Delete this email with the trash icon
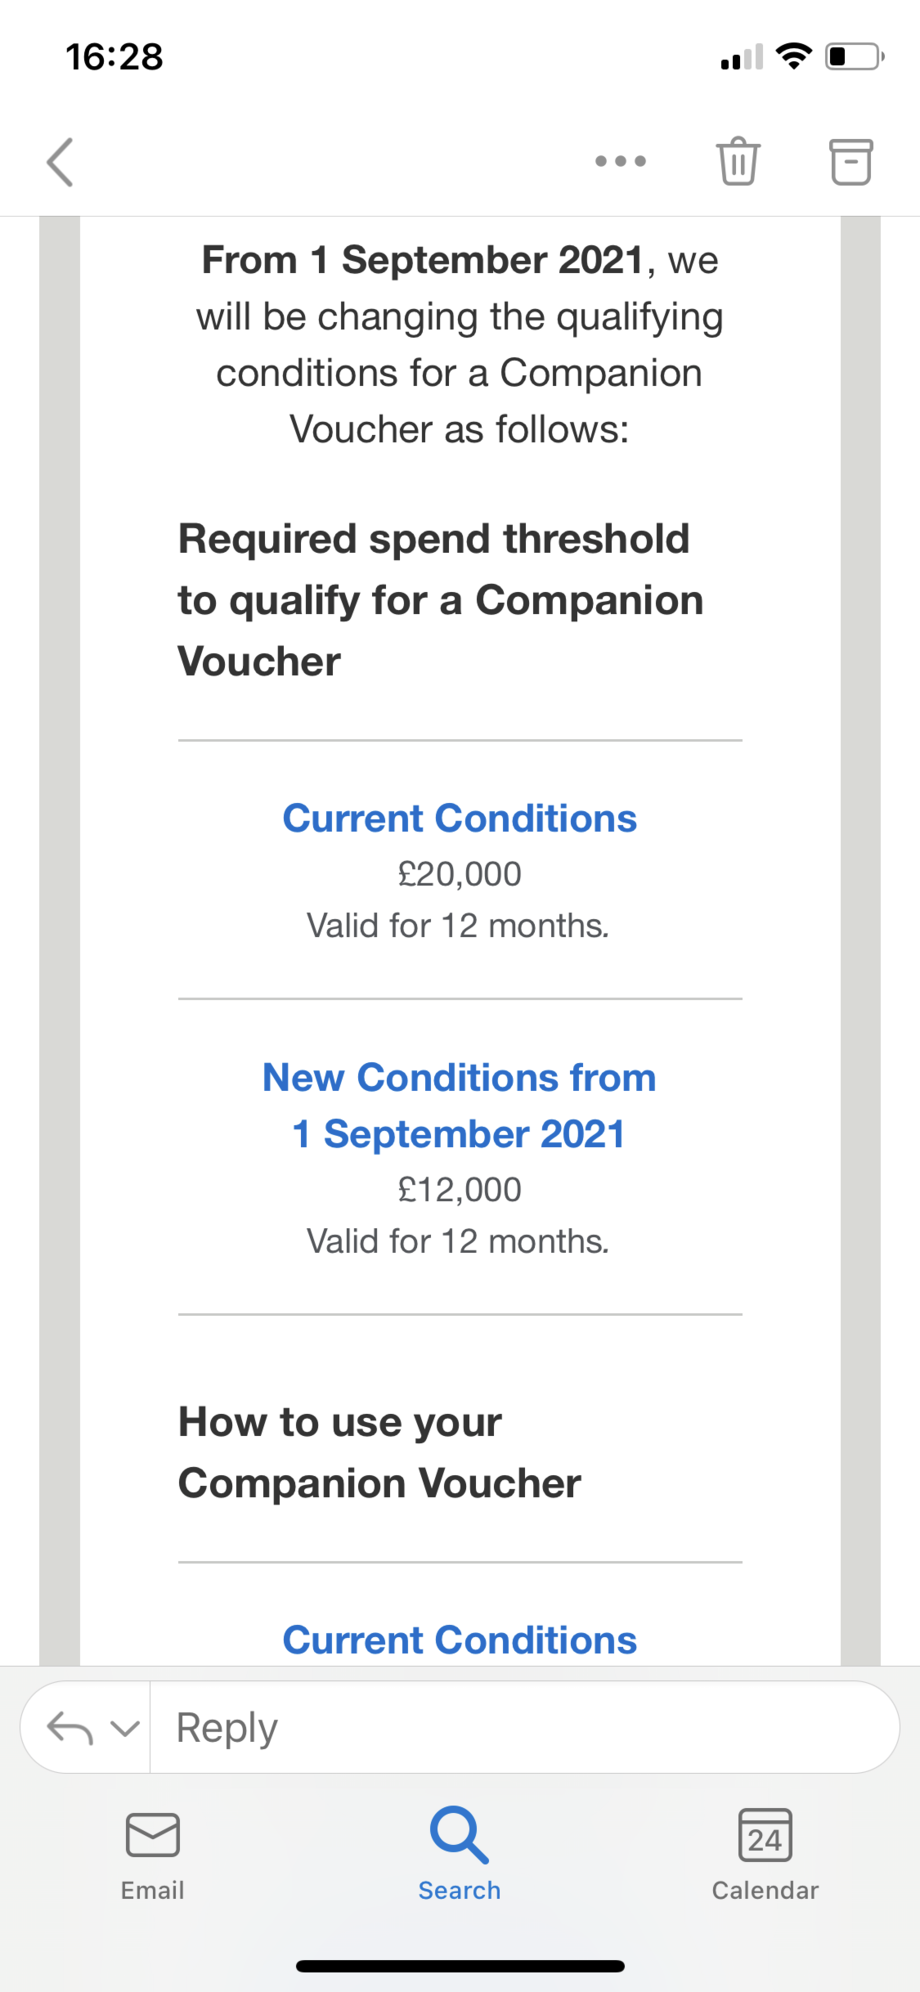Image resolution: width=920 pixels, height=1992 pixels. 738,161
